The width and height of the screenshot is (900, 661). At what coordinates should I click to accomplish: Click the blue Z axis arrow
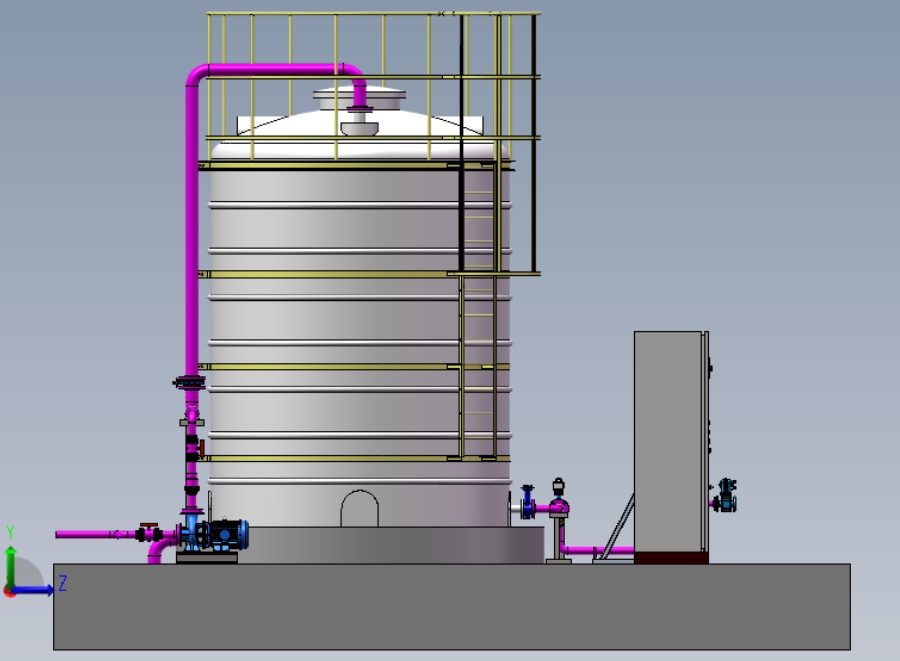pos(32,590)
